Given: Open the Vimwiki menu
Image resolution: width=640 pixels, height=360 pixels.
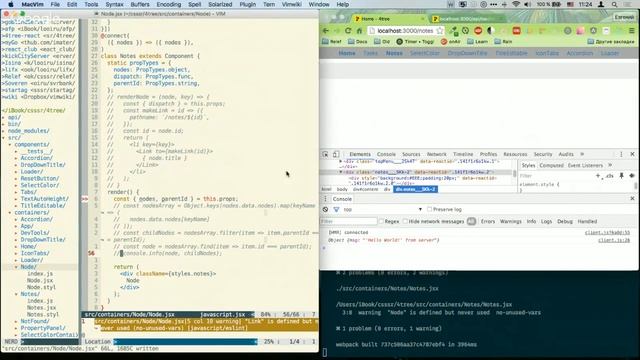Looking at the screenshot, I should click(x=291, y=4).
